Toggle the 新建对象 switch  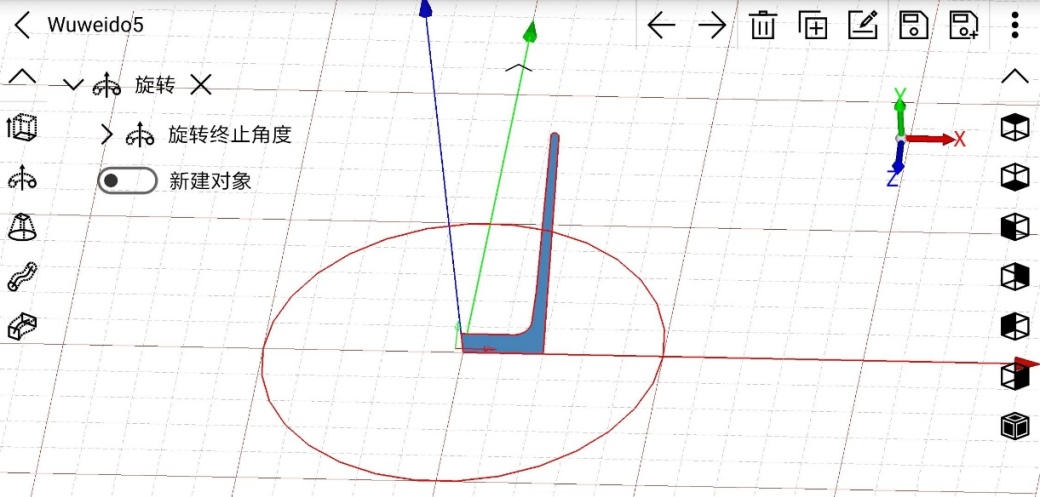127,180
